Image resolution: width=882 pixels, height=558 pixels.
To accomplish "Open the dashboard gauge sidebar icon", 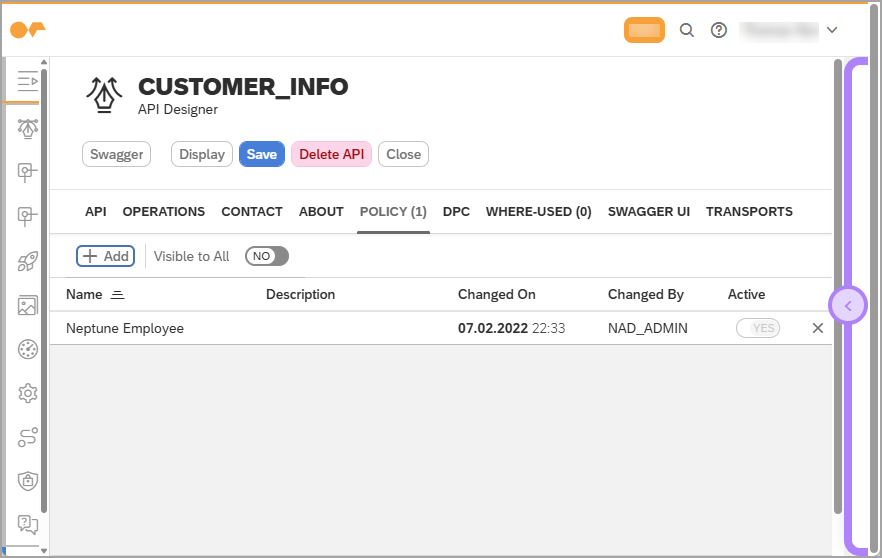I will 28,349.
